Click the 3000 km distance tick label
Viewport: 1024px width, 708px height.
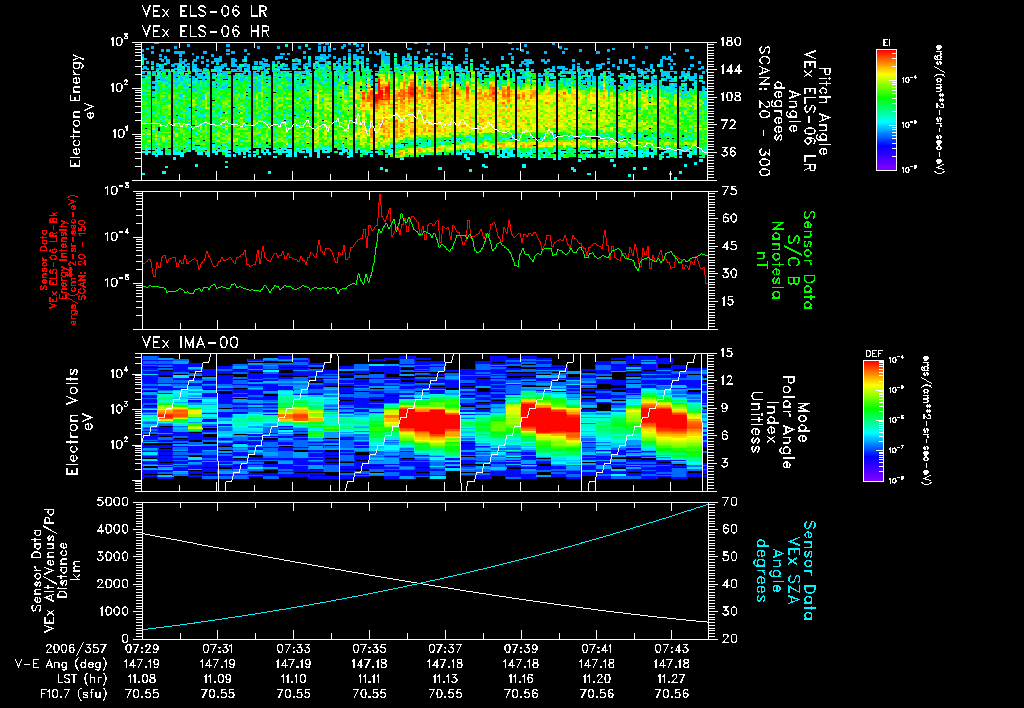(113, 556)
